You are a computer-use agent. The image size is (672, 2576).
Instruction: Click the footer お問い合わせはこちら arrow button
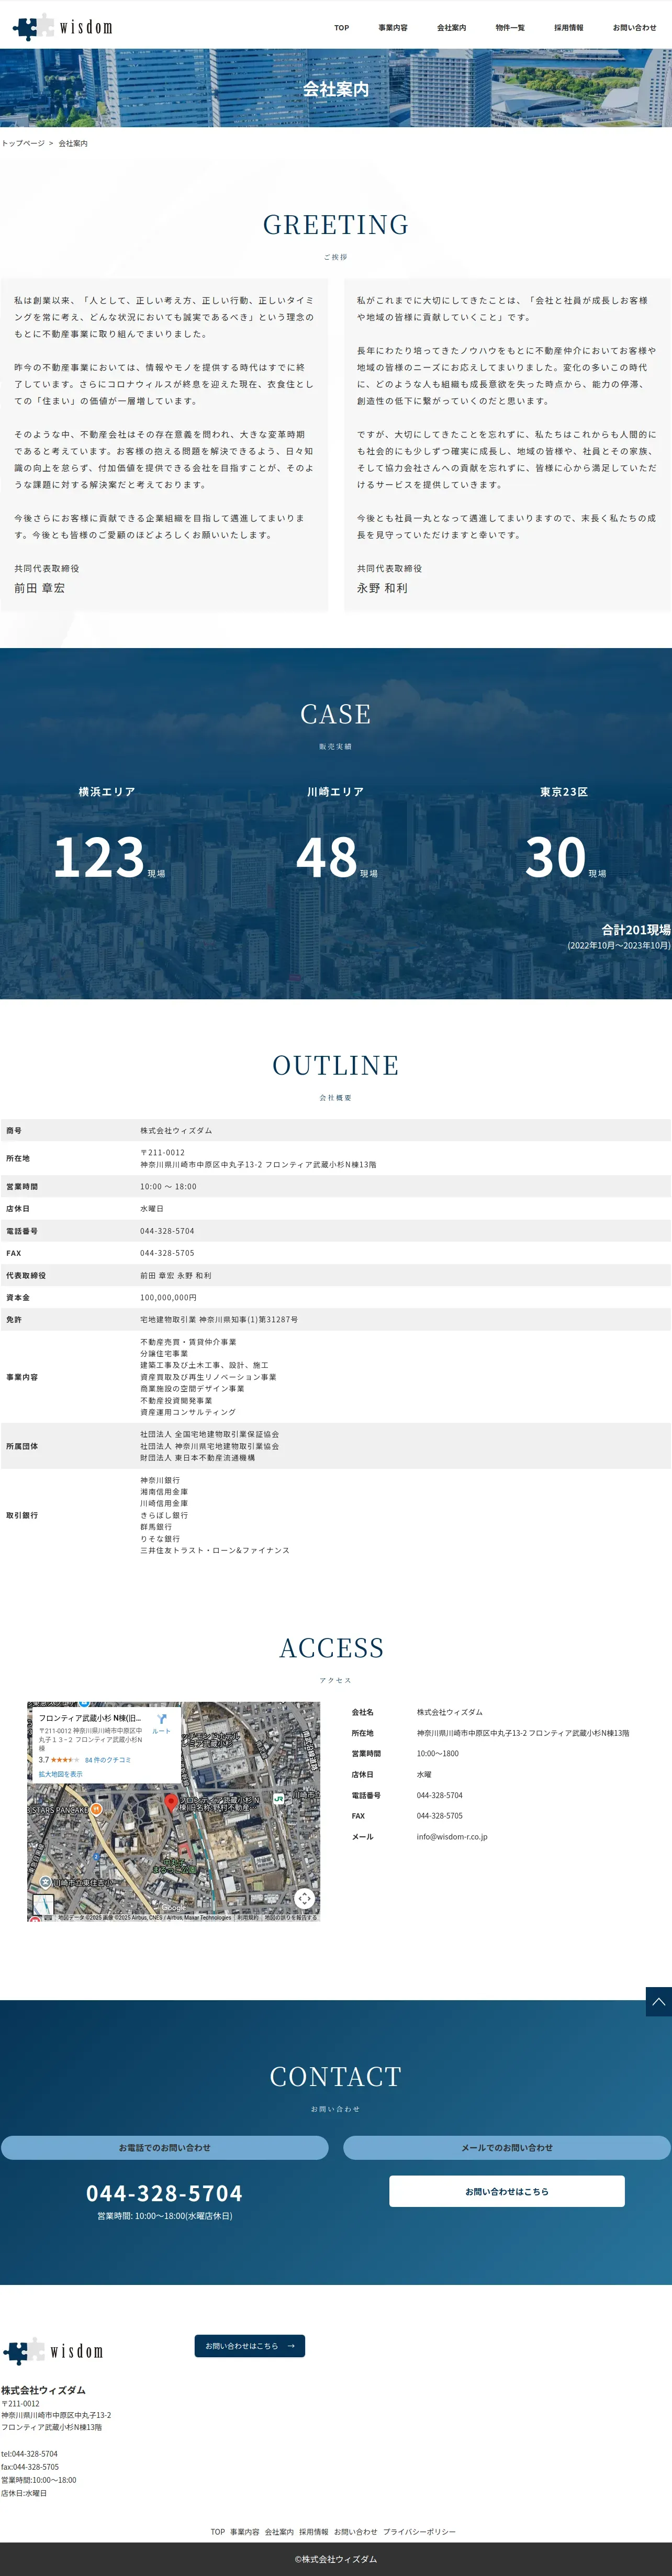click(250, 2346)
